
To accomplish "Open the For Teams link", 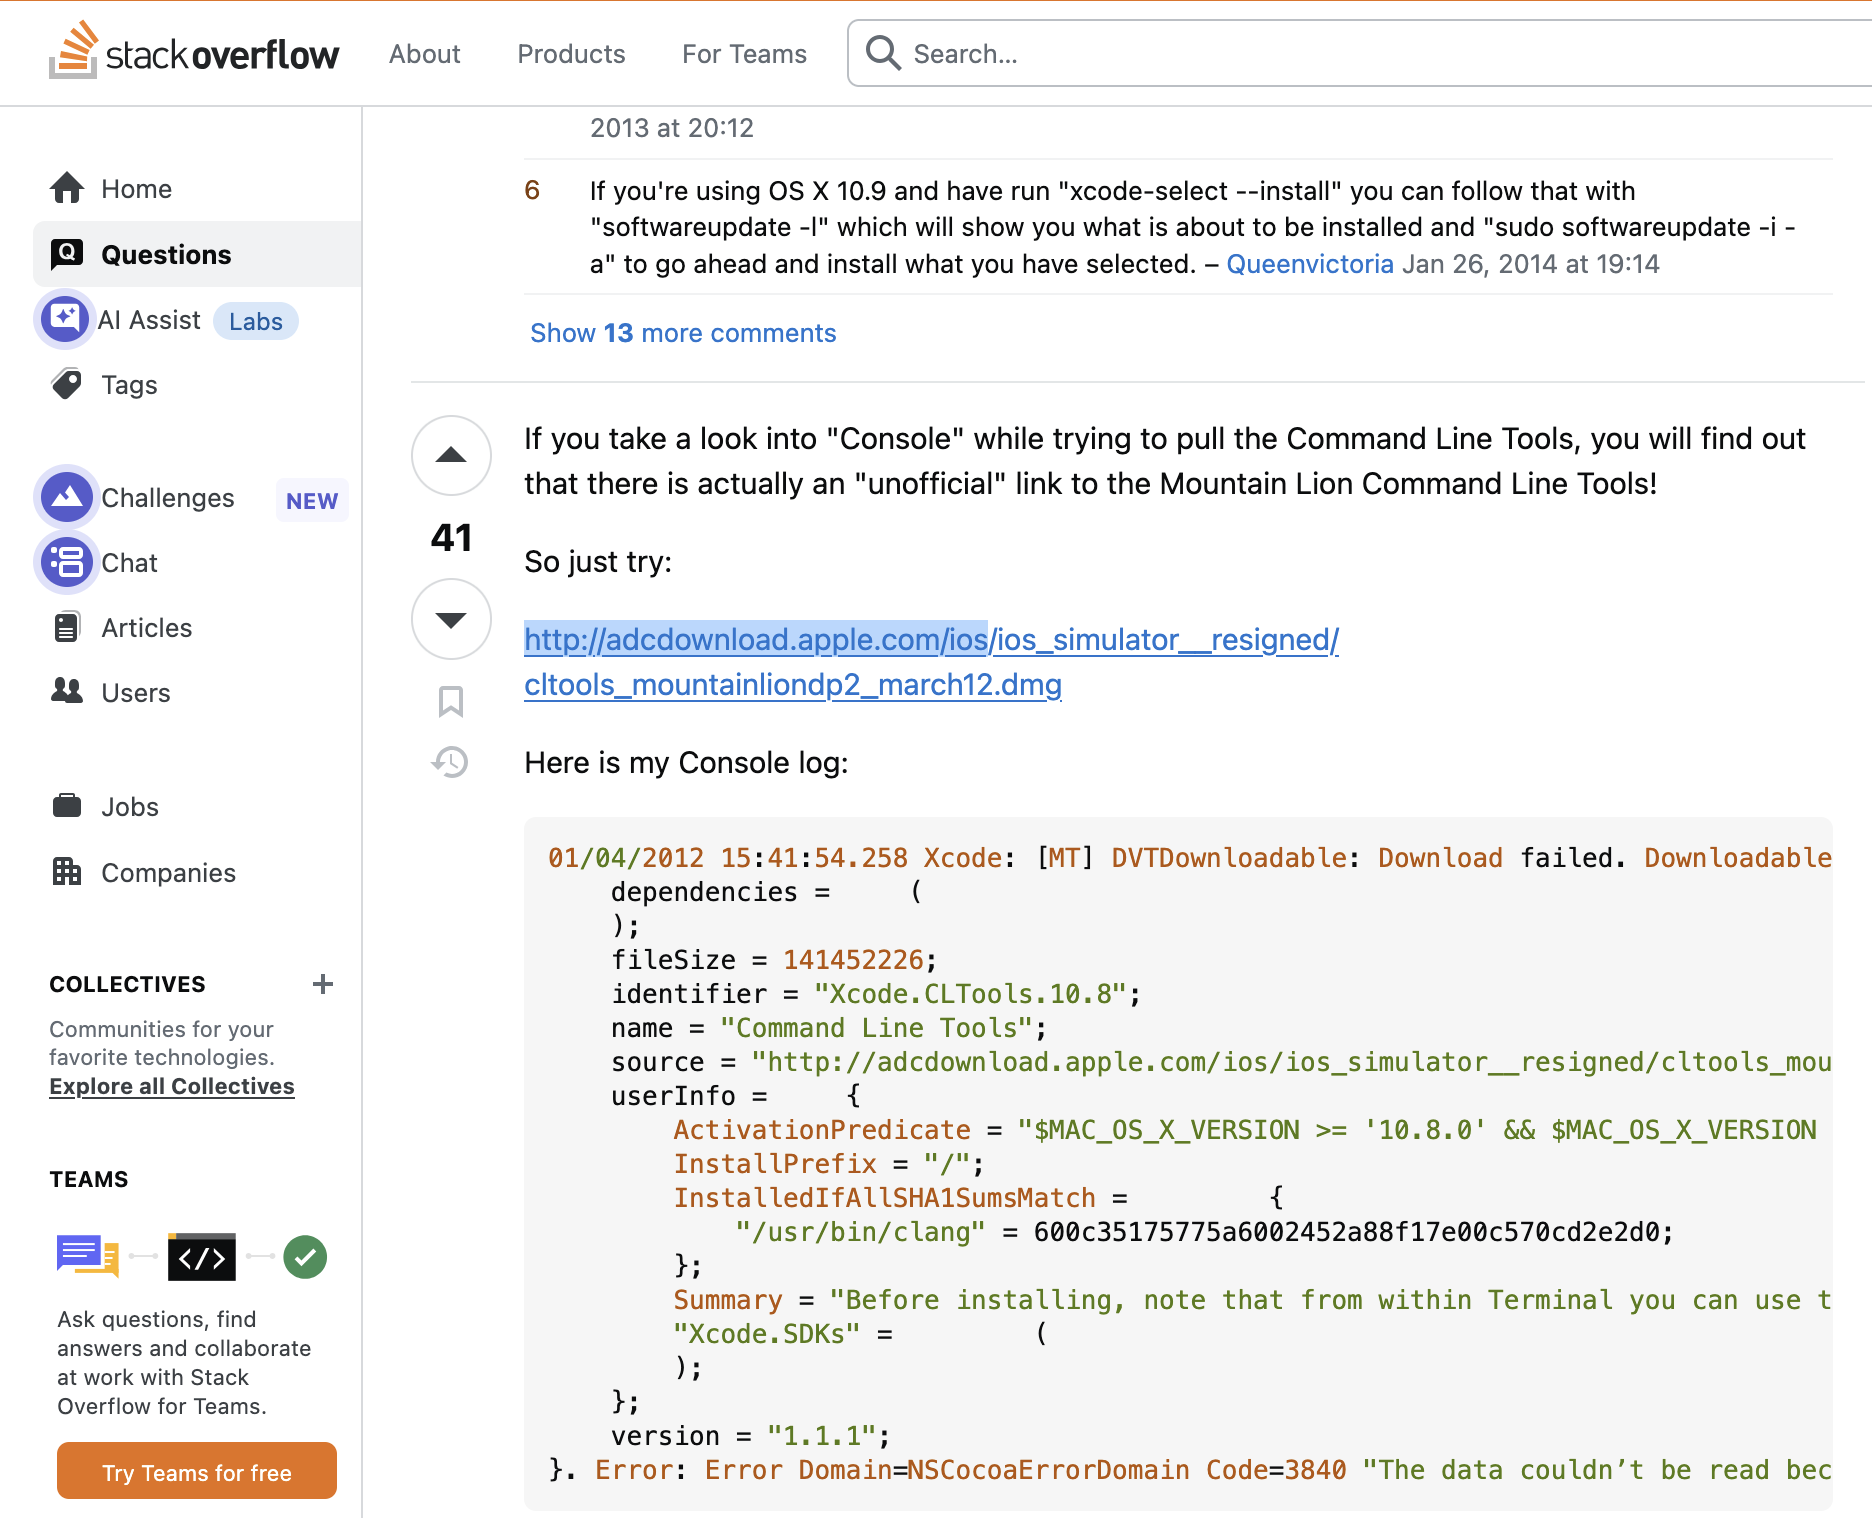I will coord(744,54).
